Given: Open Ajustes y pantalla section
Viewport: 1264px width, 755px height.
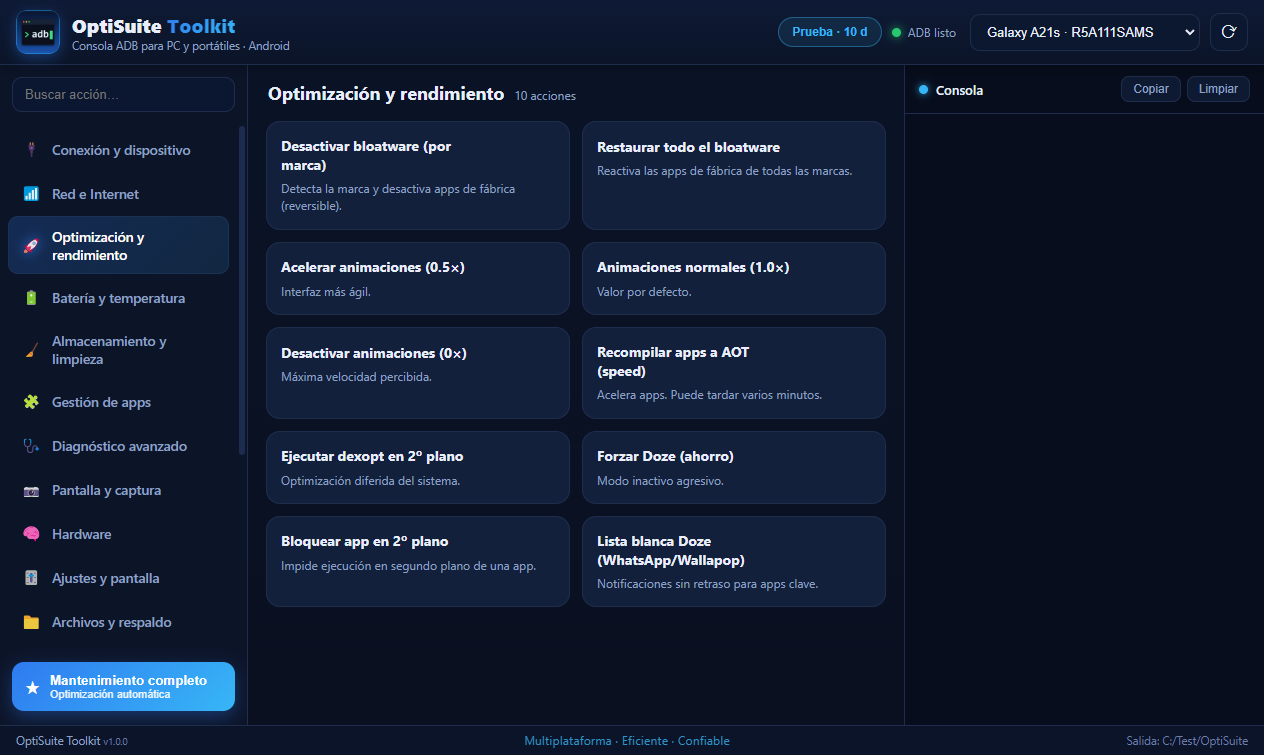Looking at the screenshot, I should tap(118, 578).
